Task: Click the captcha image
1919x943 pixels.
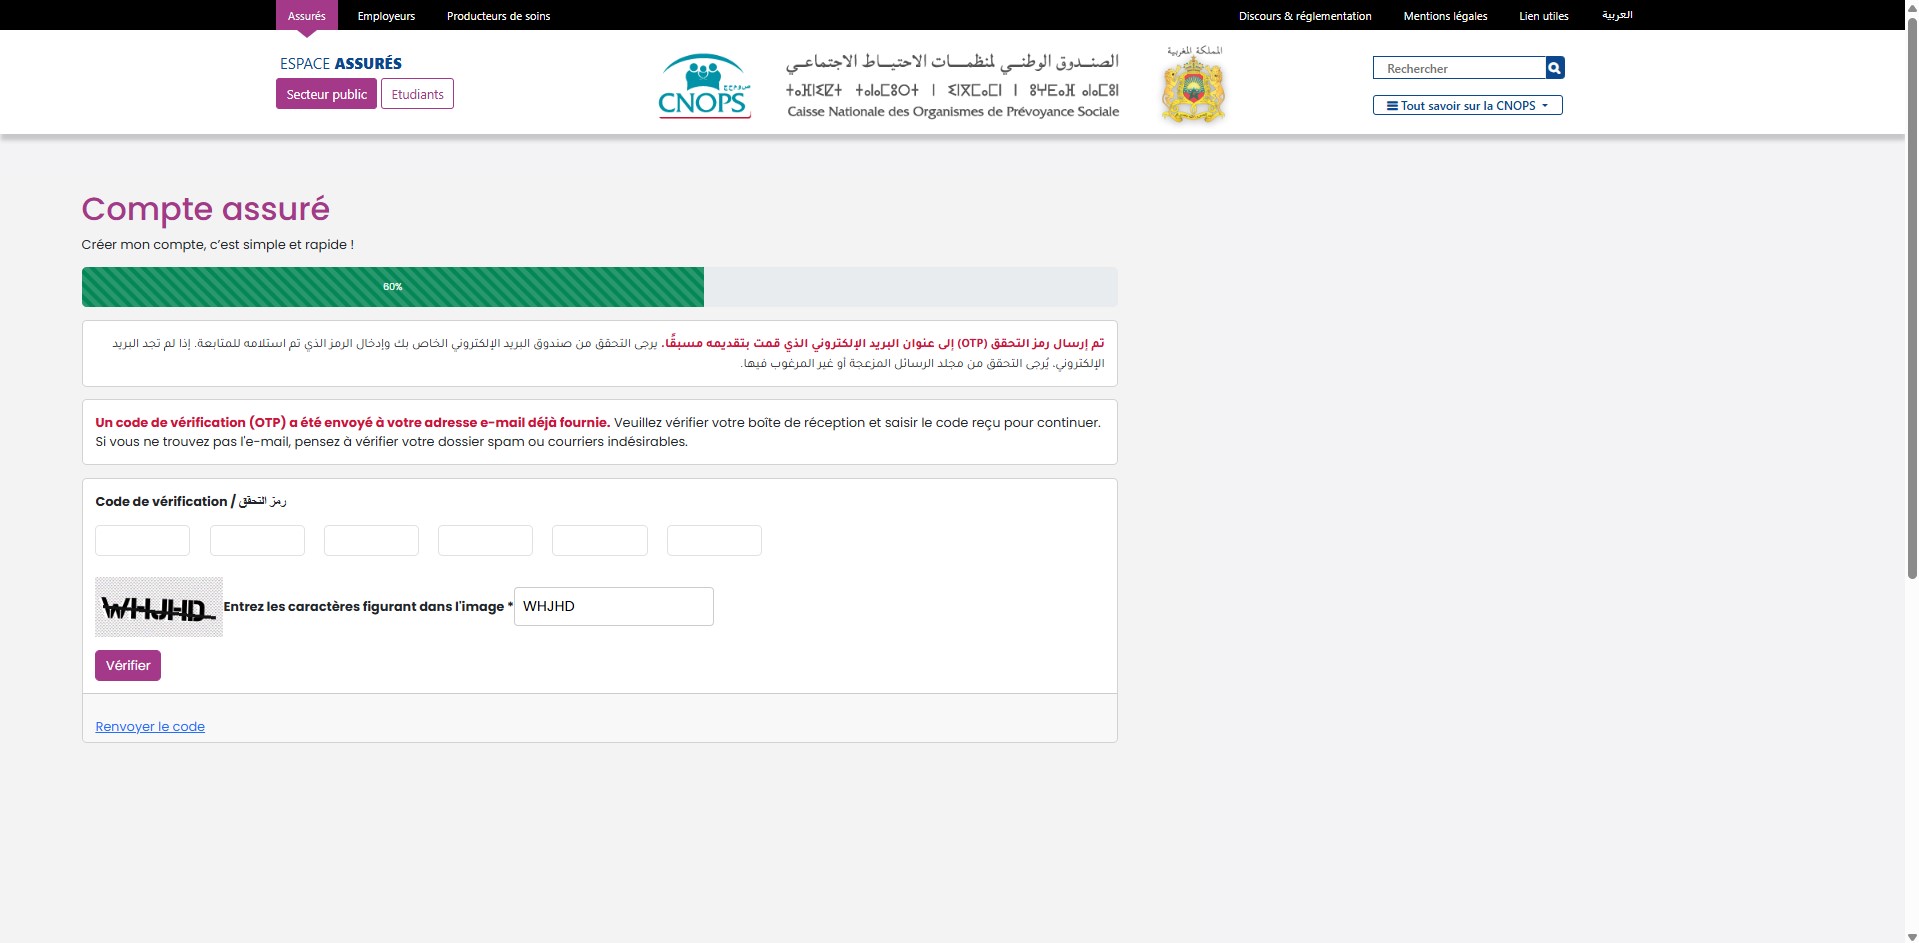Action: [158, 607]
